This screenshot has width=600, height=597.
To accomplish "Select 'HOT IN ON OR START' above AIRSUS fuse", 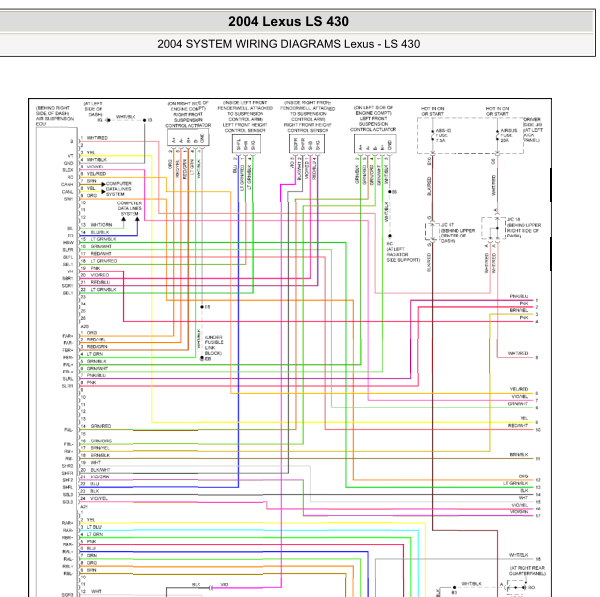I will [x=497, y=111].
